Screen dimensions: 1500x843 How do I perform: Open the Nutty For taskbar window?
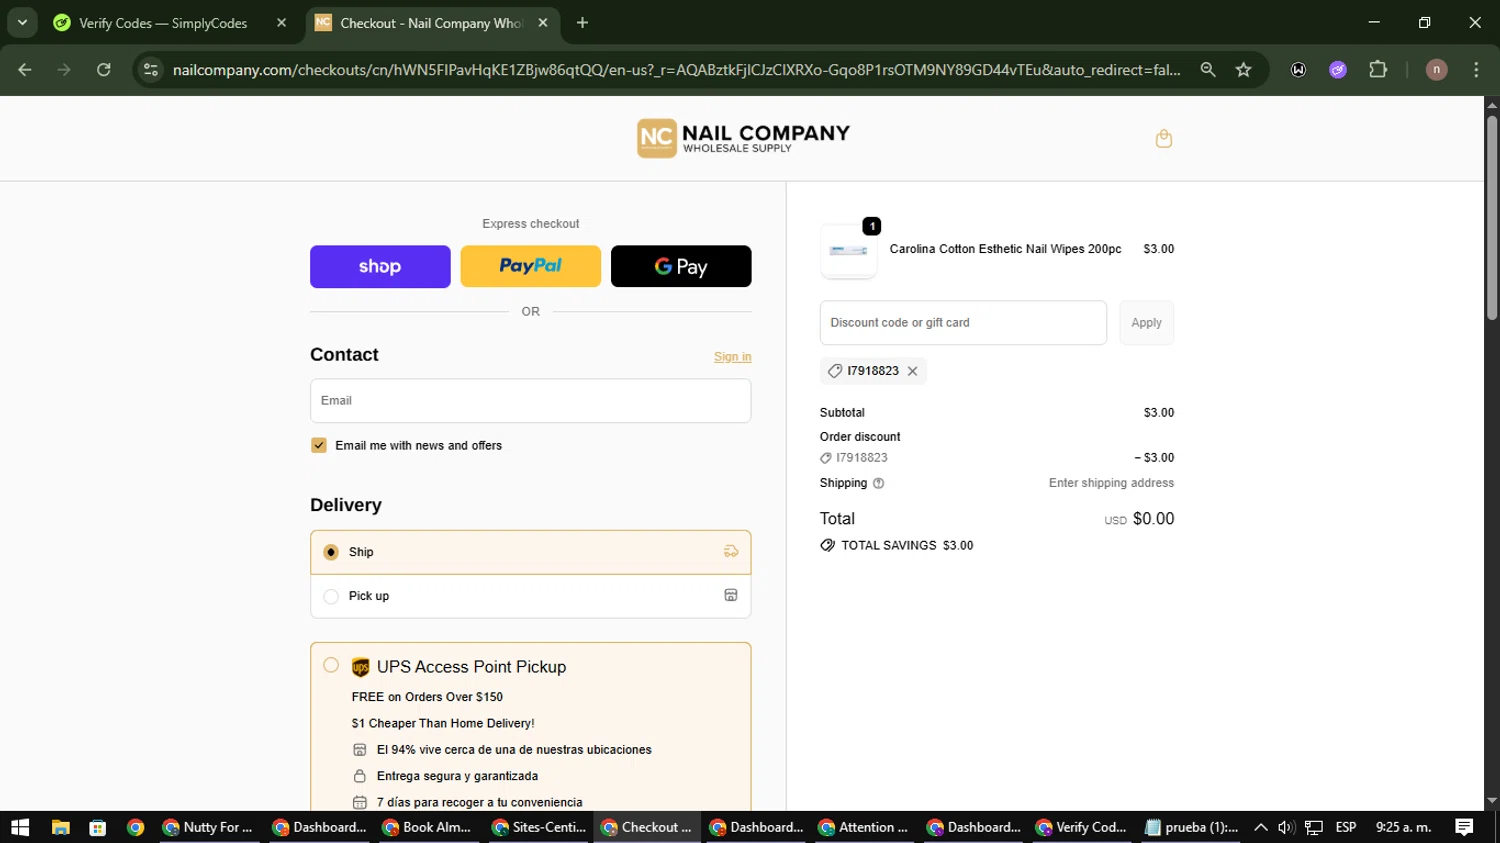208,827
